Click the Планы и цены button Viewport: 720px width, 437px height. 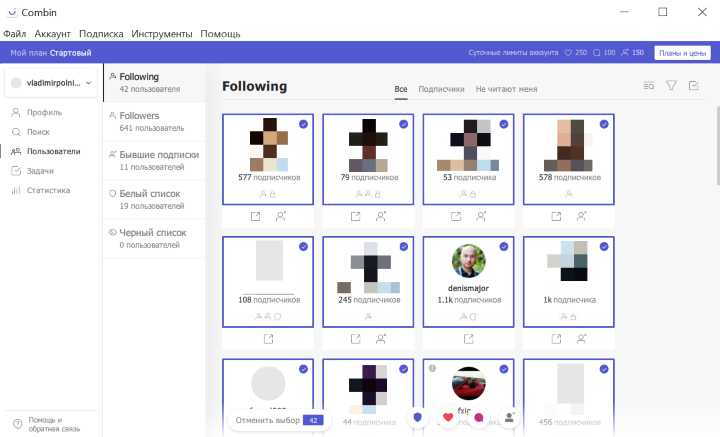tap(682, 53)
